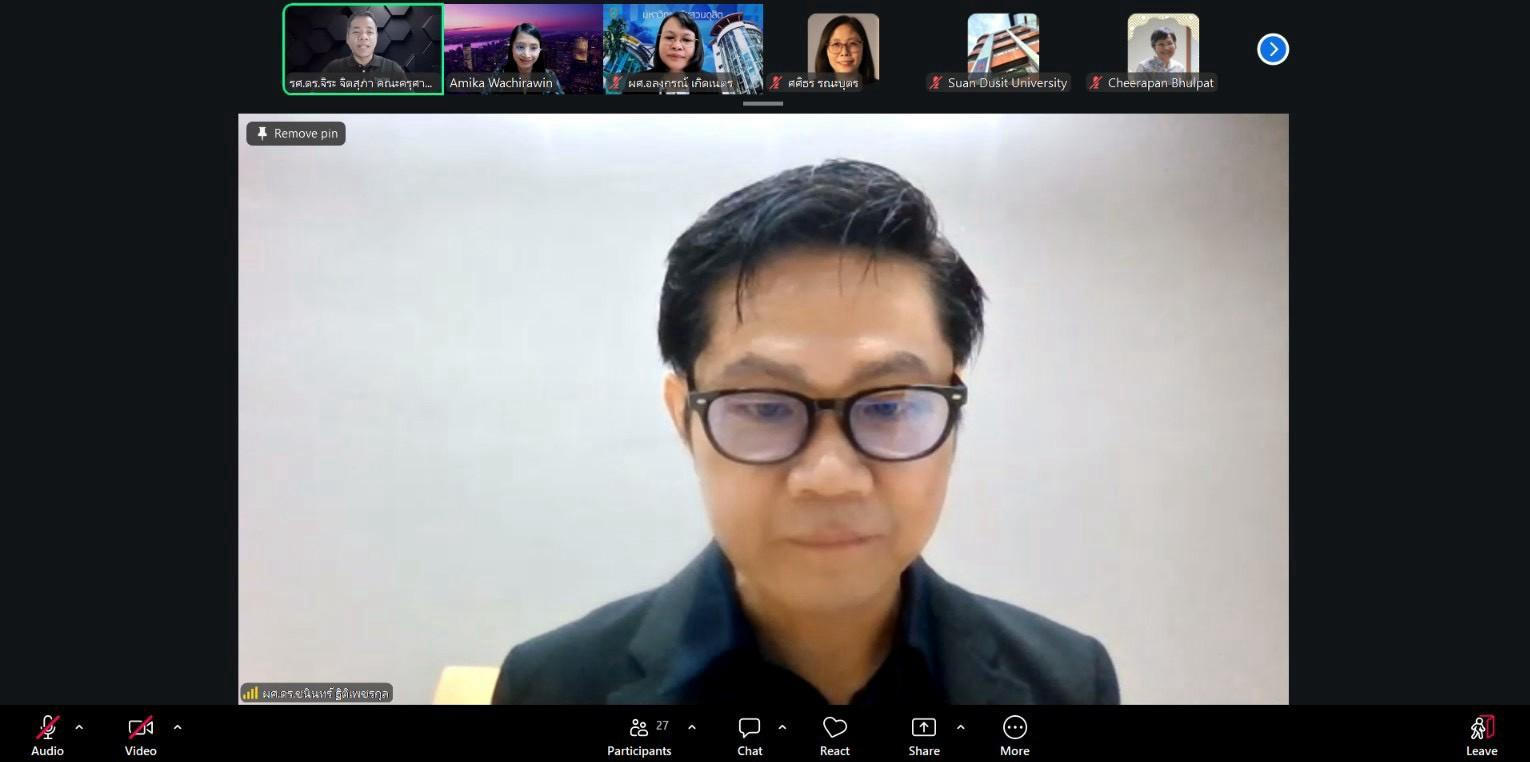Click the participant count "27"
This screenshot has width=1530, height=762.
[x=662, y=725]
